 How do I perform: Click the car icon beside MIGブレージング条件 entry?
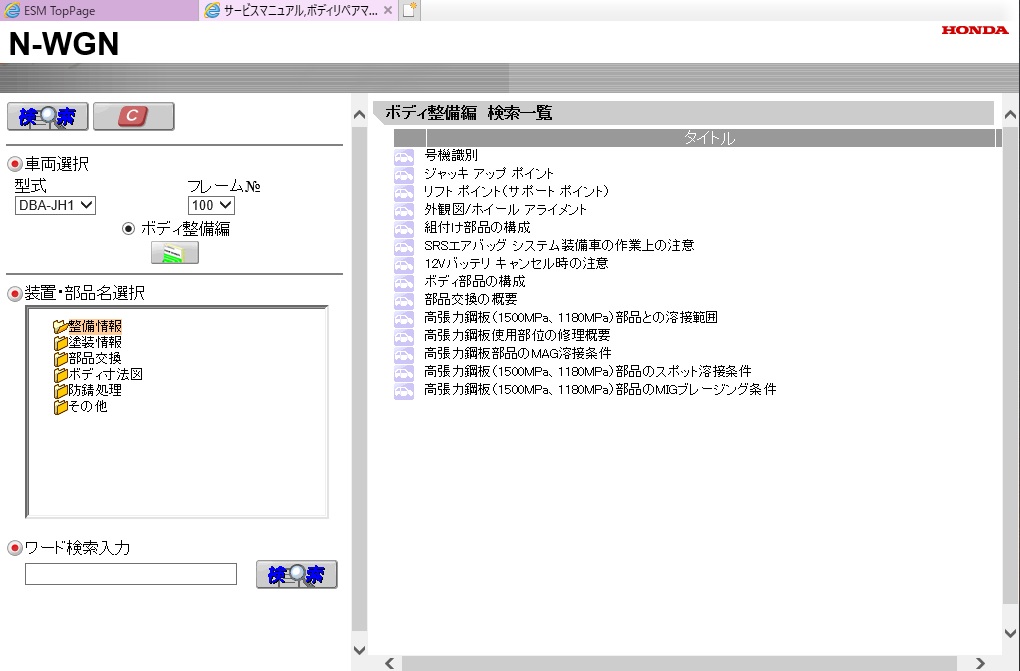(x=404, y=391)
